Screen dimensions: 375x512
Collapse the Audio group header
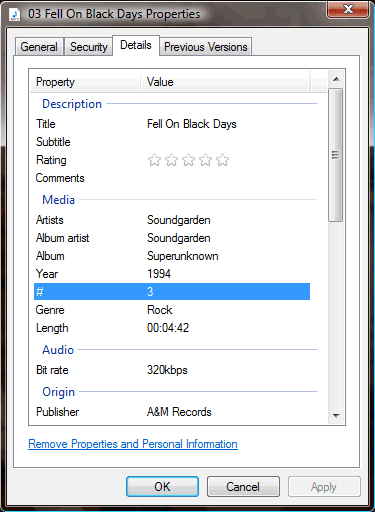(58, 350)
